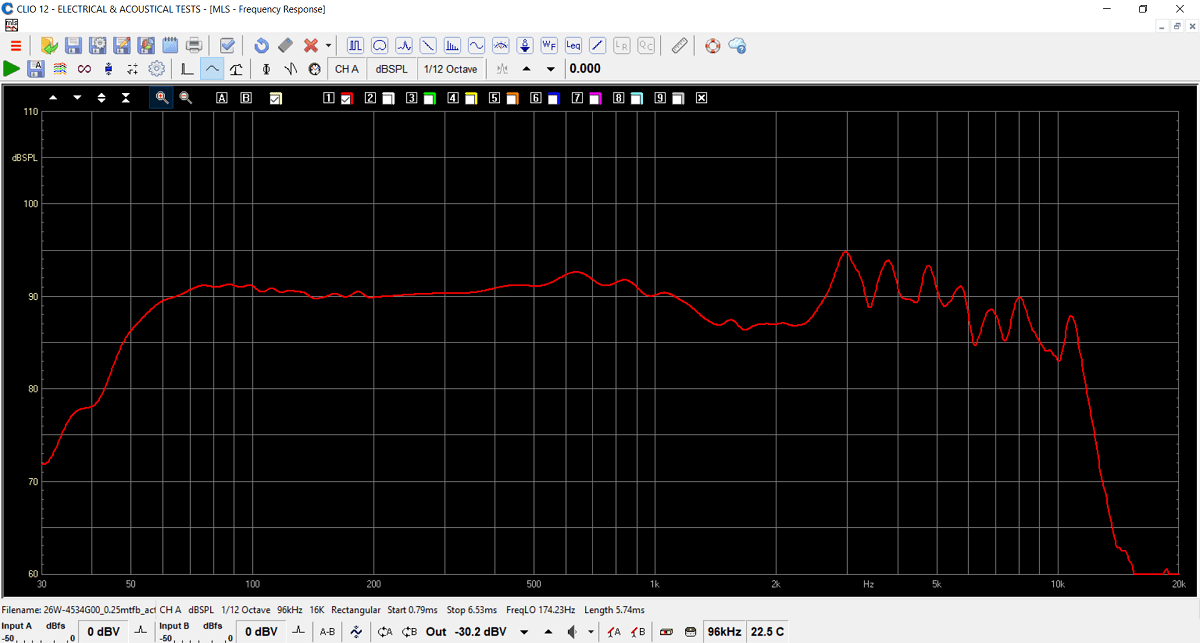Toggle the yellow main curve checkbox
Image resolution: width=1200 pixels, height=643 pixels.
point(276,98)
